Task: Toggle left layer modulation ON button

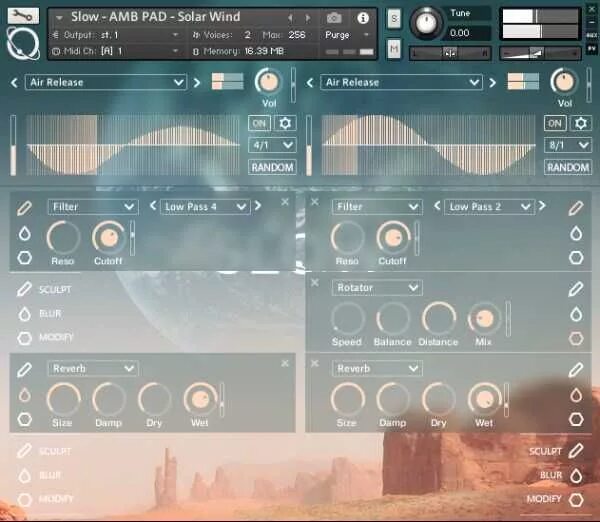Action: (259, 123)
